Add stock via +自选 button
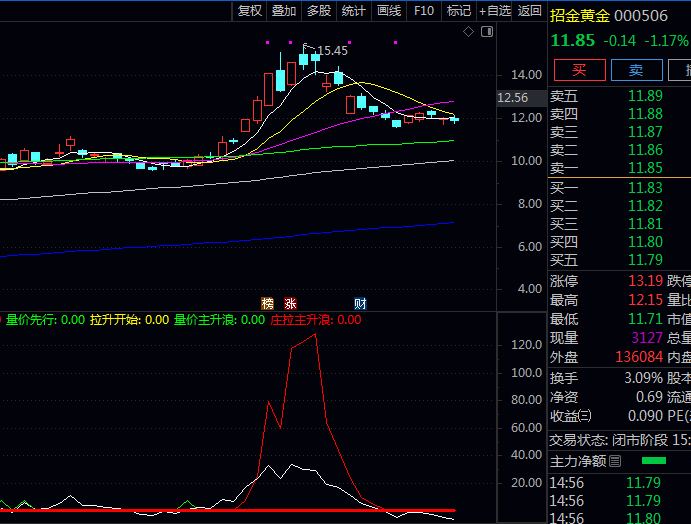691x524 pixels. (495, 11)
